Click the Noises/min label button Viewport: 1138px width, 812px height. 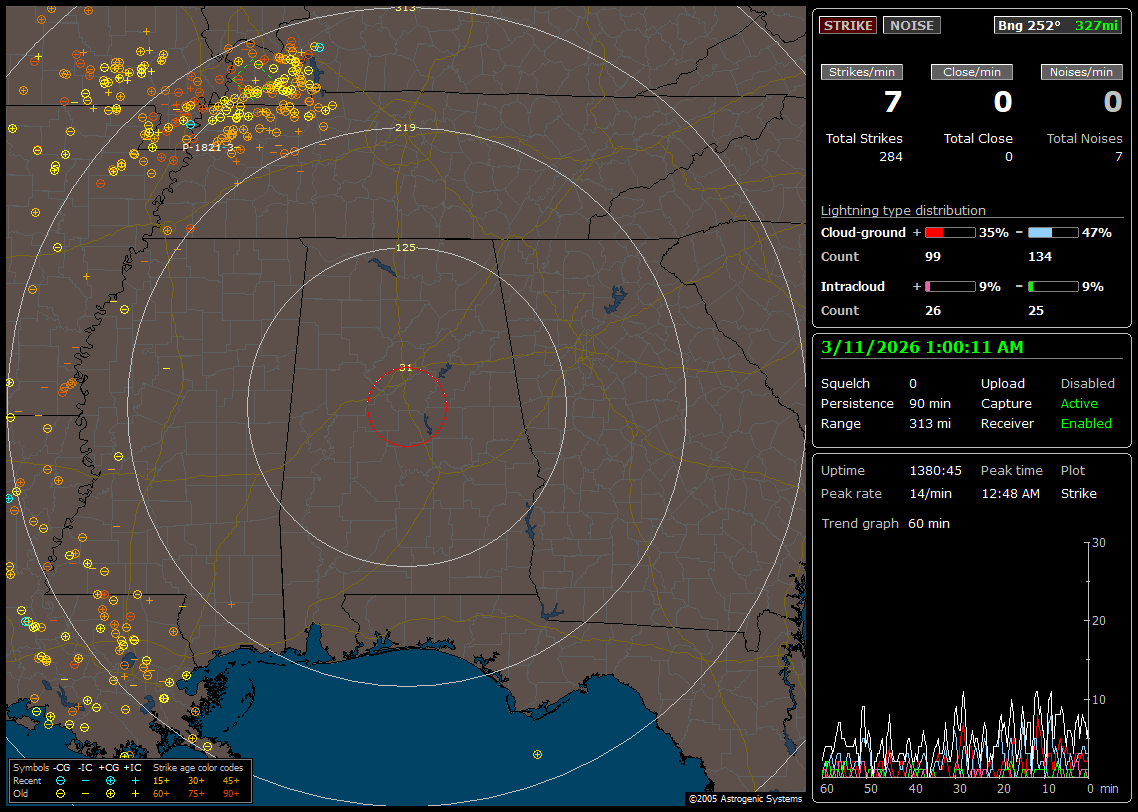1081,72
